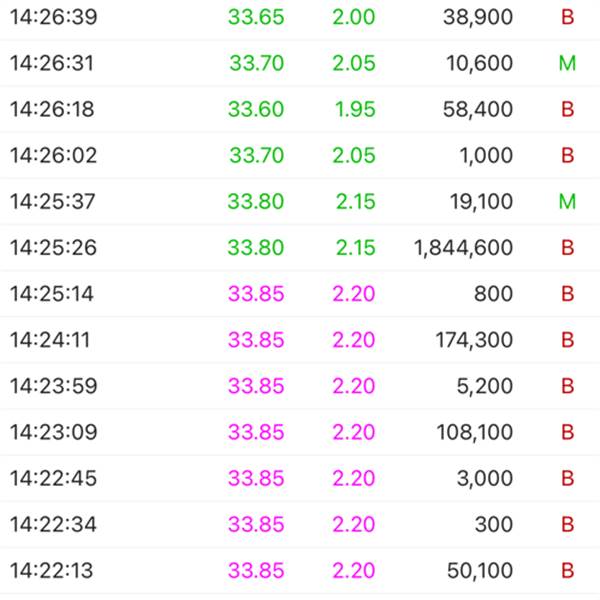Select the 14:26:39 trade row
The height and width of the screenshot is (600, 600).
tap(300, 17)
